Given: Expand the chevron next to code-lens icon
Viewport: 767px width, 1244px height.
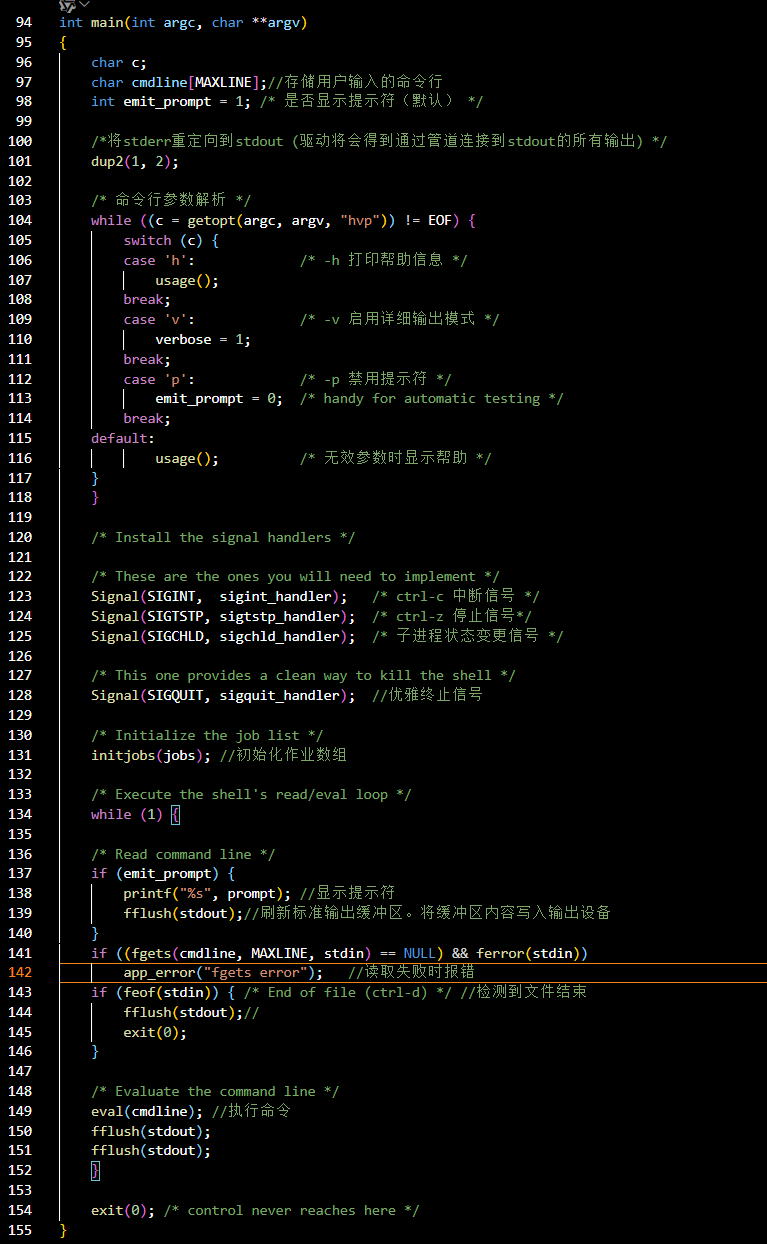Looking at the screenshot, I should coord(85,5).
